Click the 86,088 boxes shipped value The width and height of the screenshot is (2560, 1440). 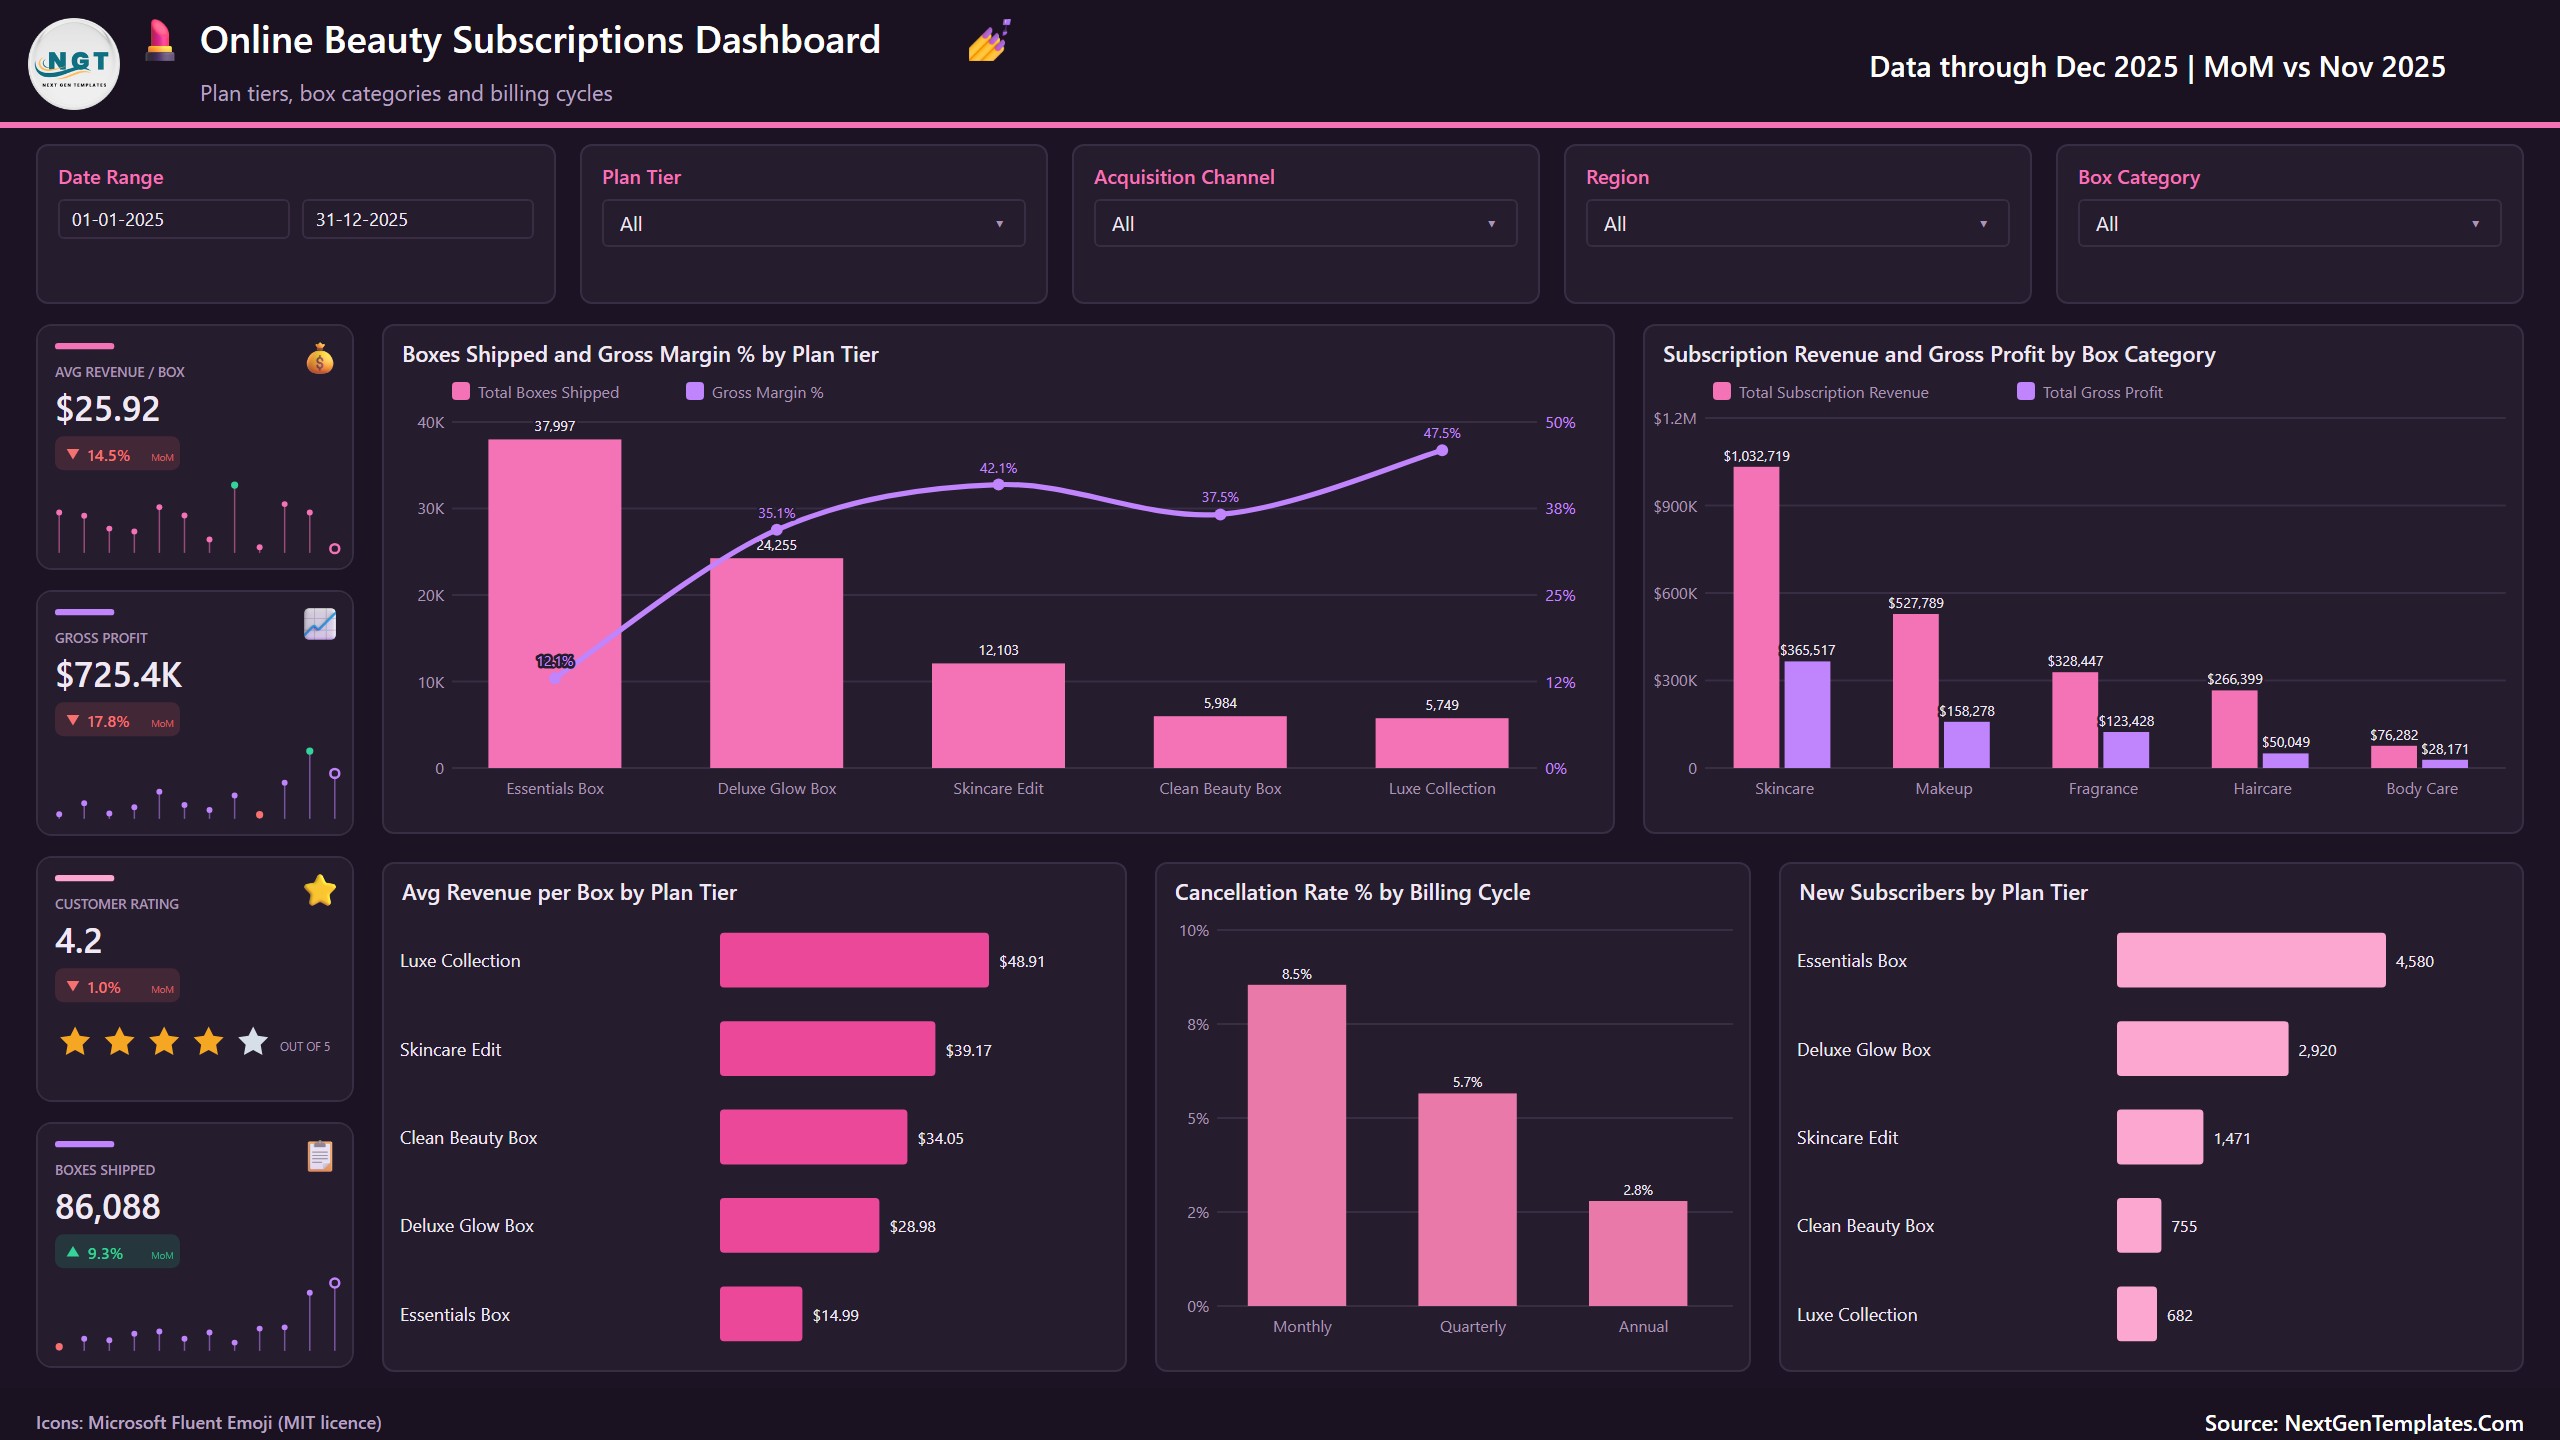107,1207
